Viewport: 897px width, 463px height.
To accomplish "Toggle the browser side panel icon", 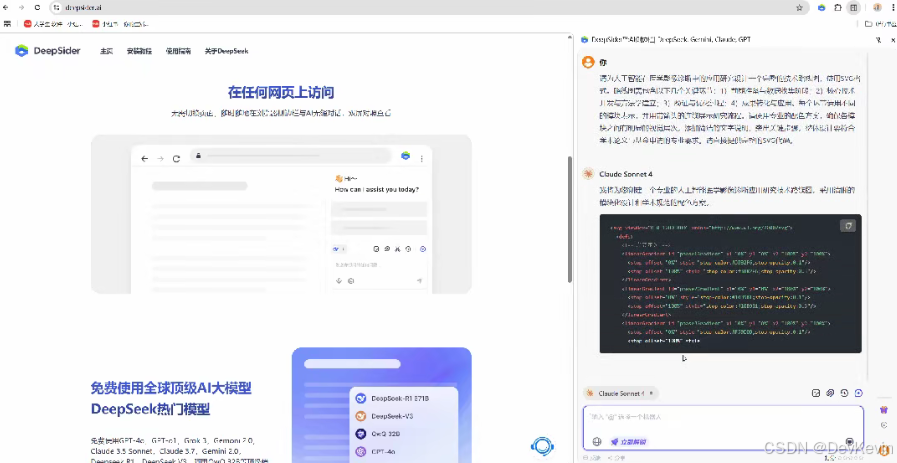I will click(854, 7).
